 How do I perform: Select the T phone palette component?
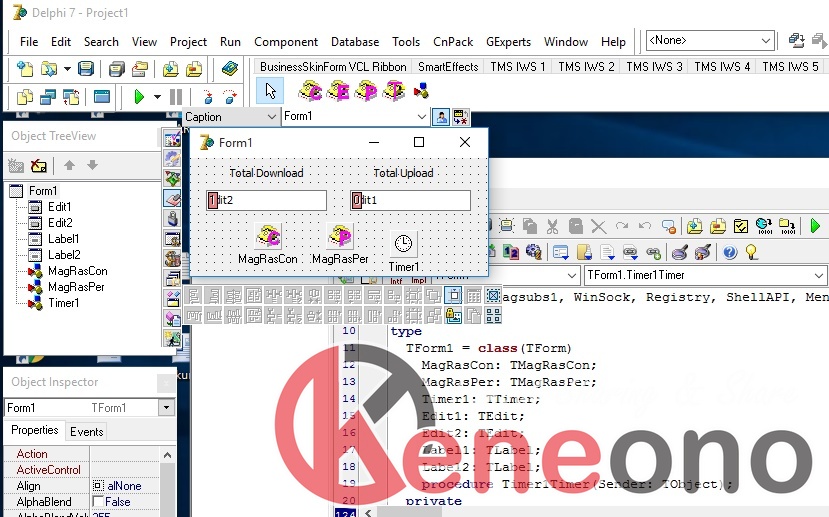(393, 90)
